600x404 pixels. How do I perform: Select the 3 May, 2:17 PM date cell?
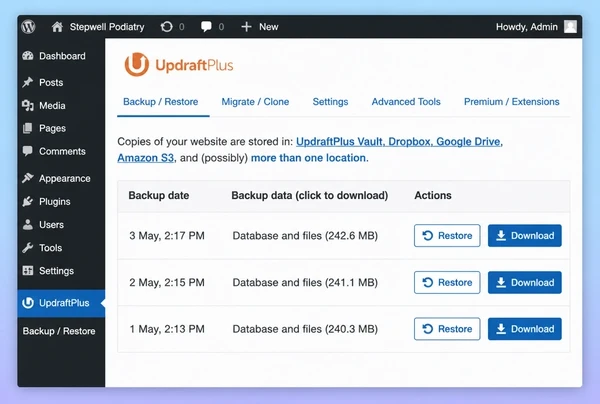click(x=167, y=236)
